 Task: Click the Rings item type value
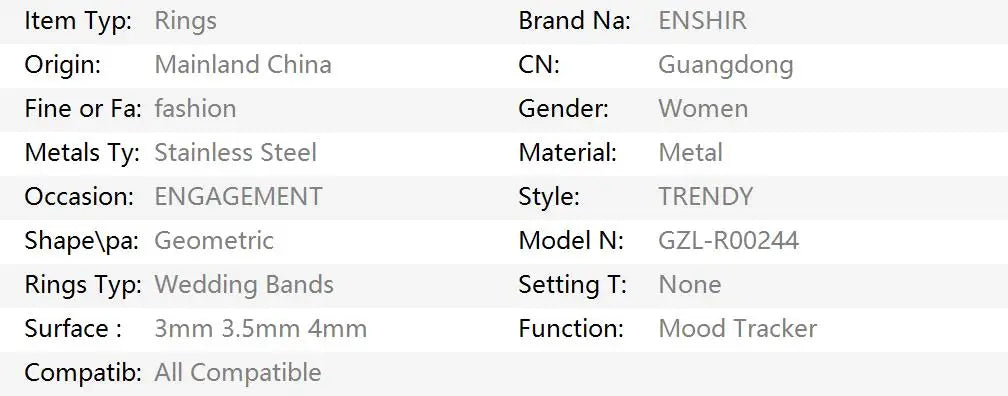[185, 21]
